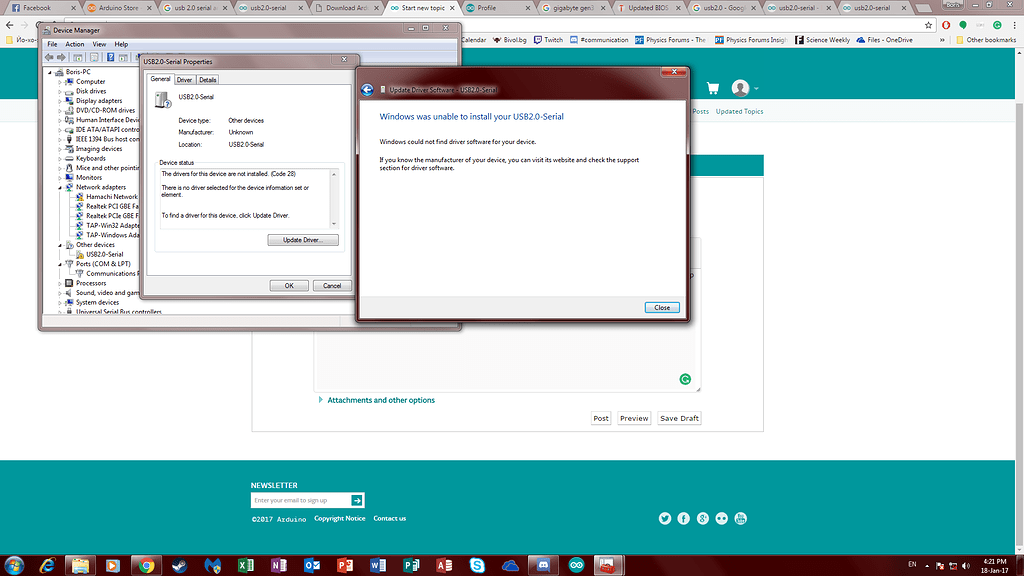Switch to the Driver tab in USB2.0-Serial Properties
Image resolution: width=1024 pixels, height=576 pixels.
pos(184,79)
